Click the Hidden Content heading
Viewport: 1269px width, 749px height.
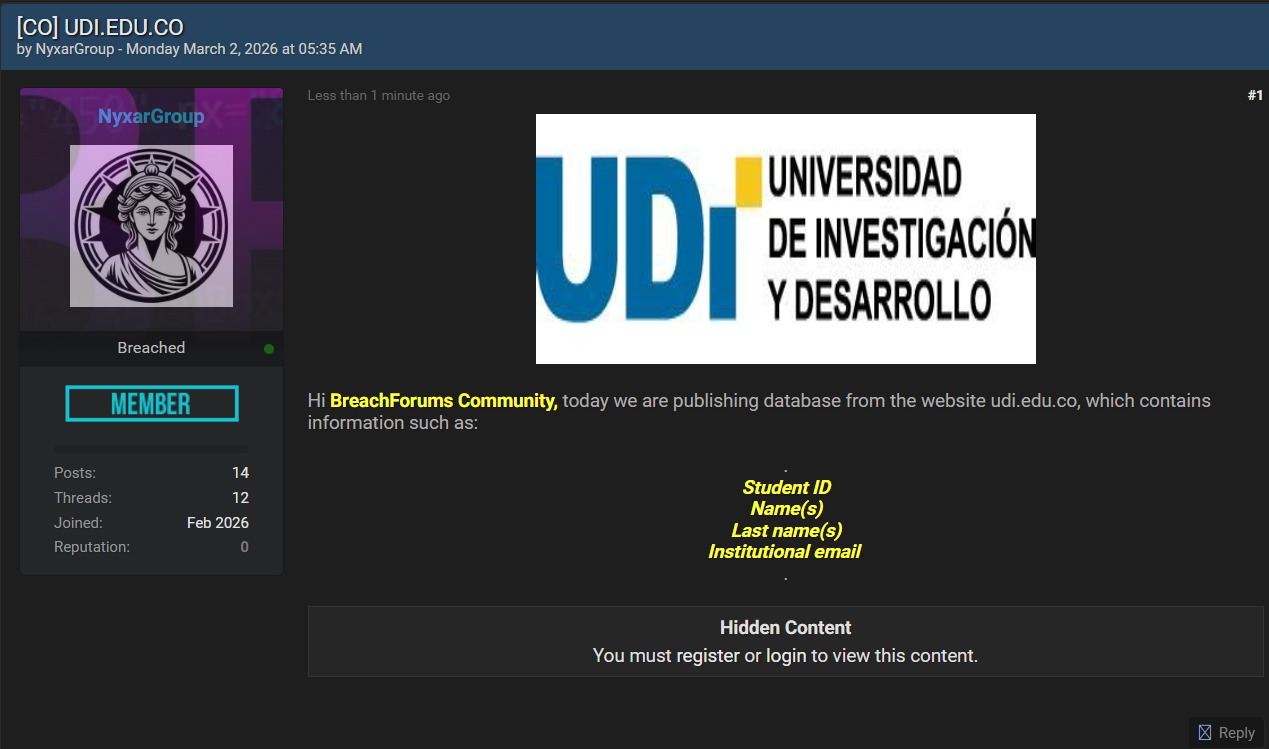pyautogui.click(x=785, y=627)
